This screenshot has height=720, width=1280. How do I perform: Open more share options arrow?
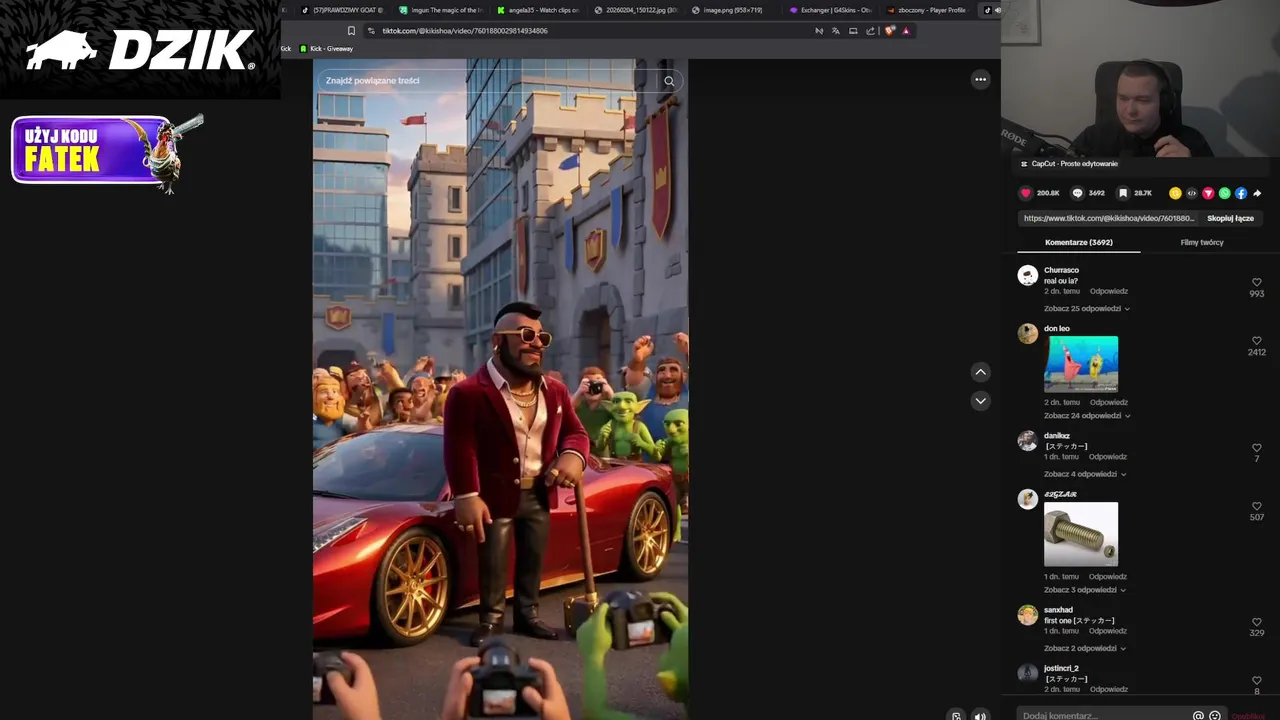pos(1257,193)
